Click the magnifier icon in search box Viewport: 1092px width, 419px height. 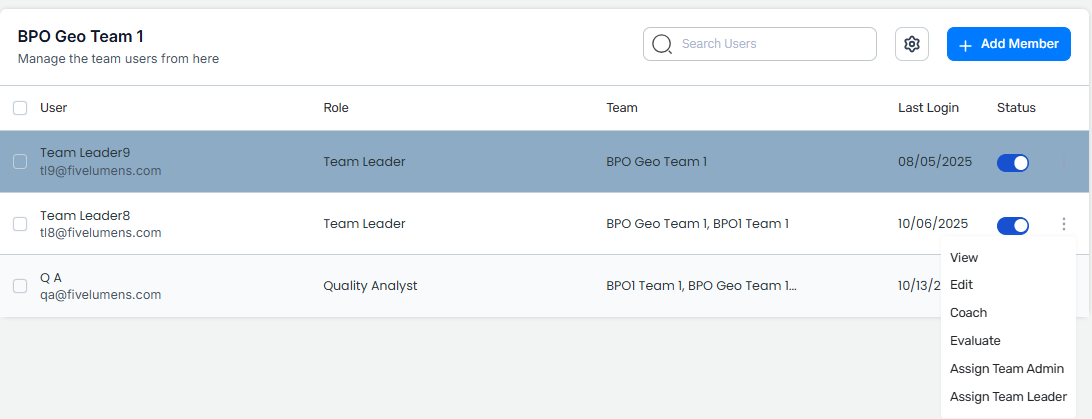662,44
